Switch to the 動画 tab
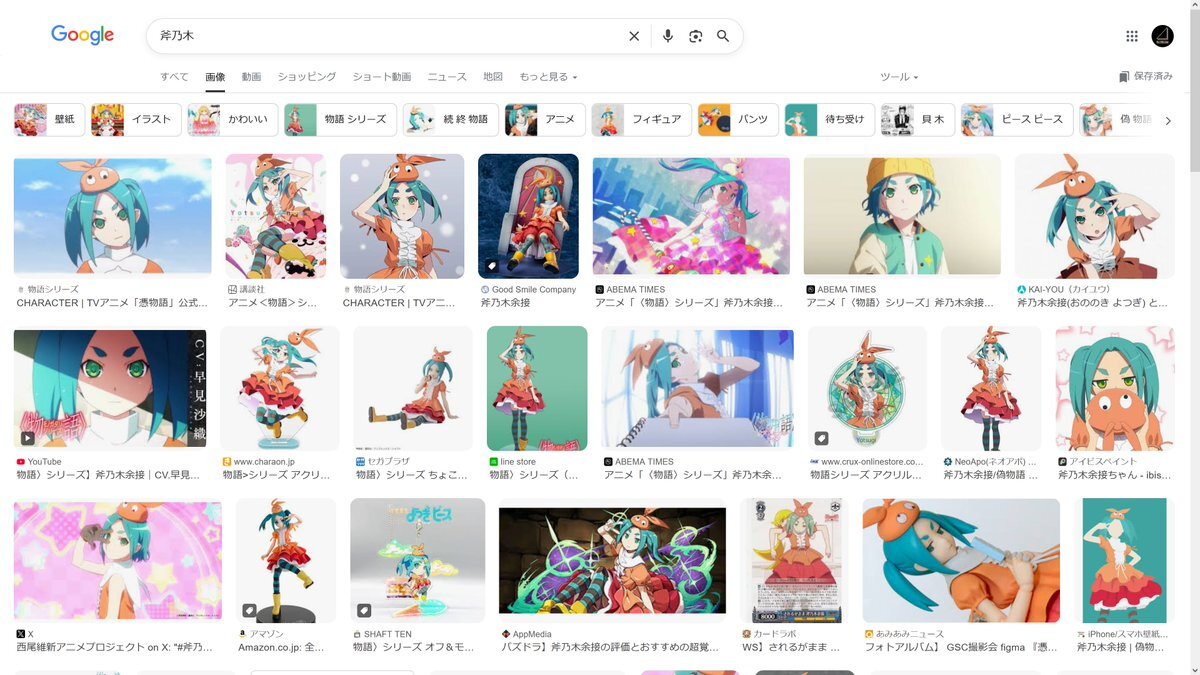1200x675 pixels. pos(251,77)
